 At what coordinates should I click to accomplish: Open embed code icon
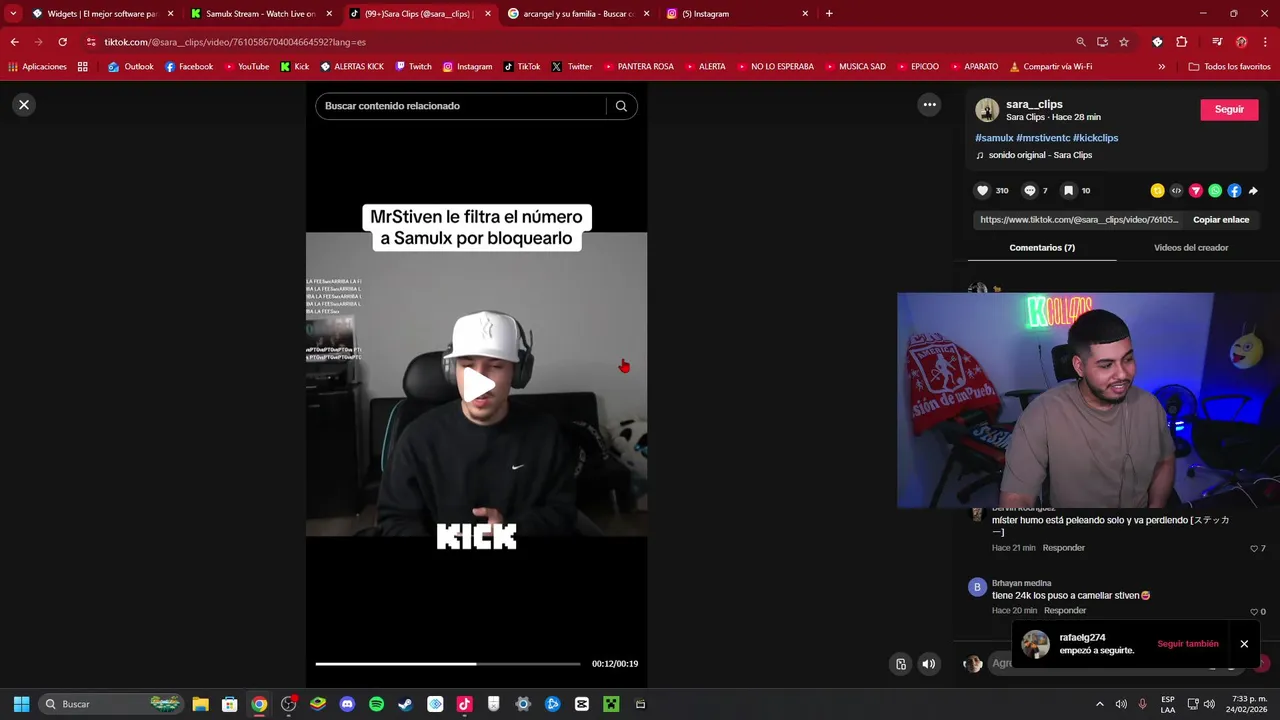pyautogui.click(x=1176, y=190)
